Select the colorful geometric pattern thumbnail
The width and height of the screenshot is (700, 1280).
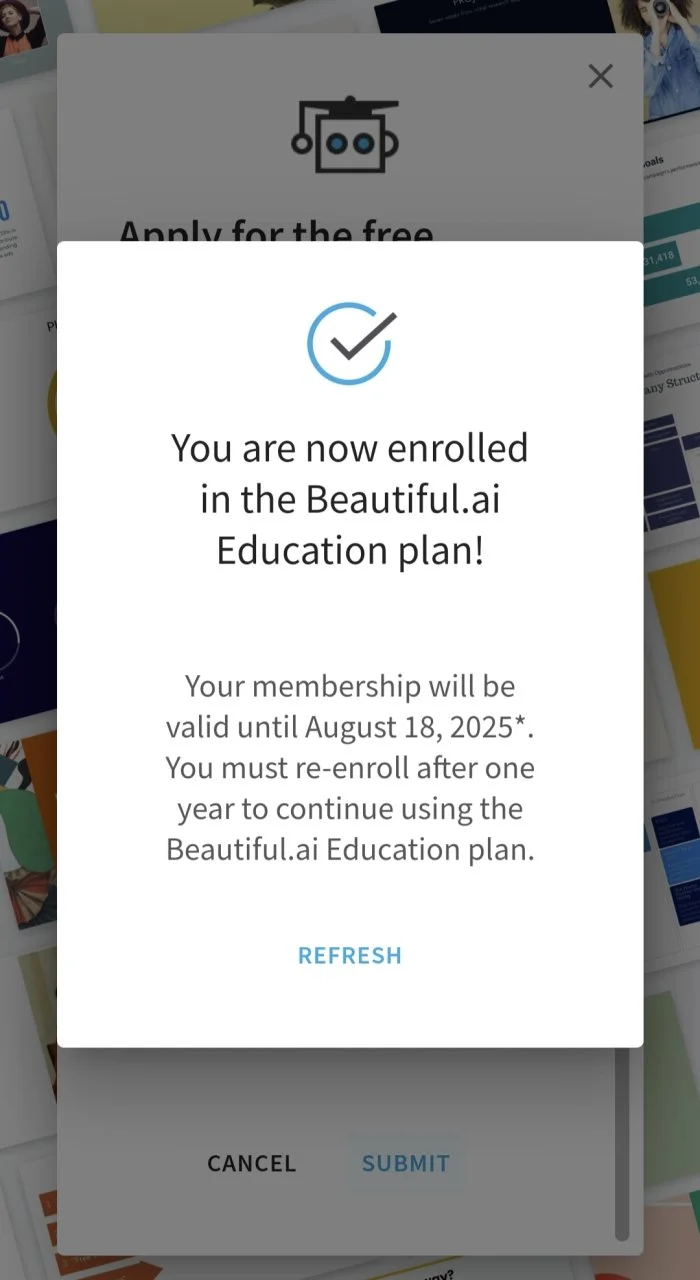click(28, 832)
